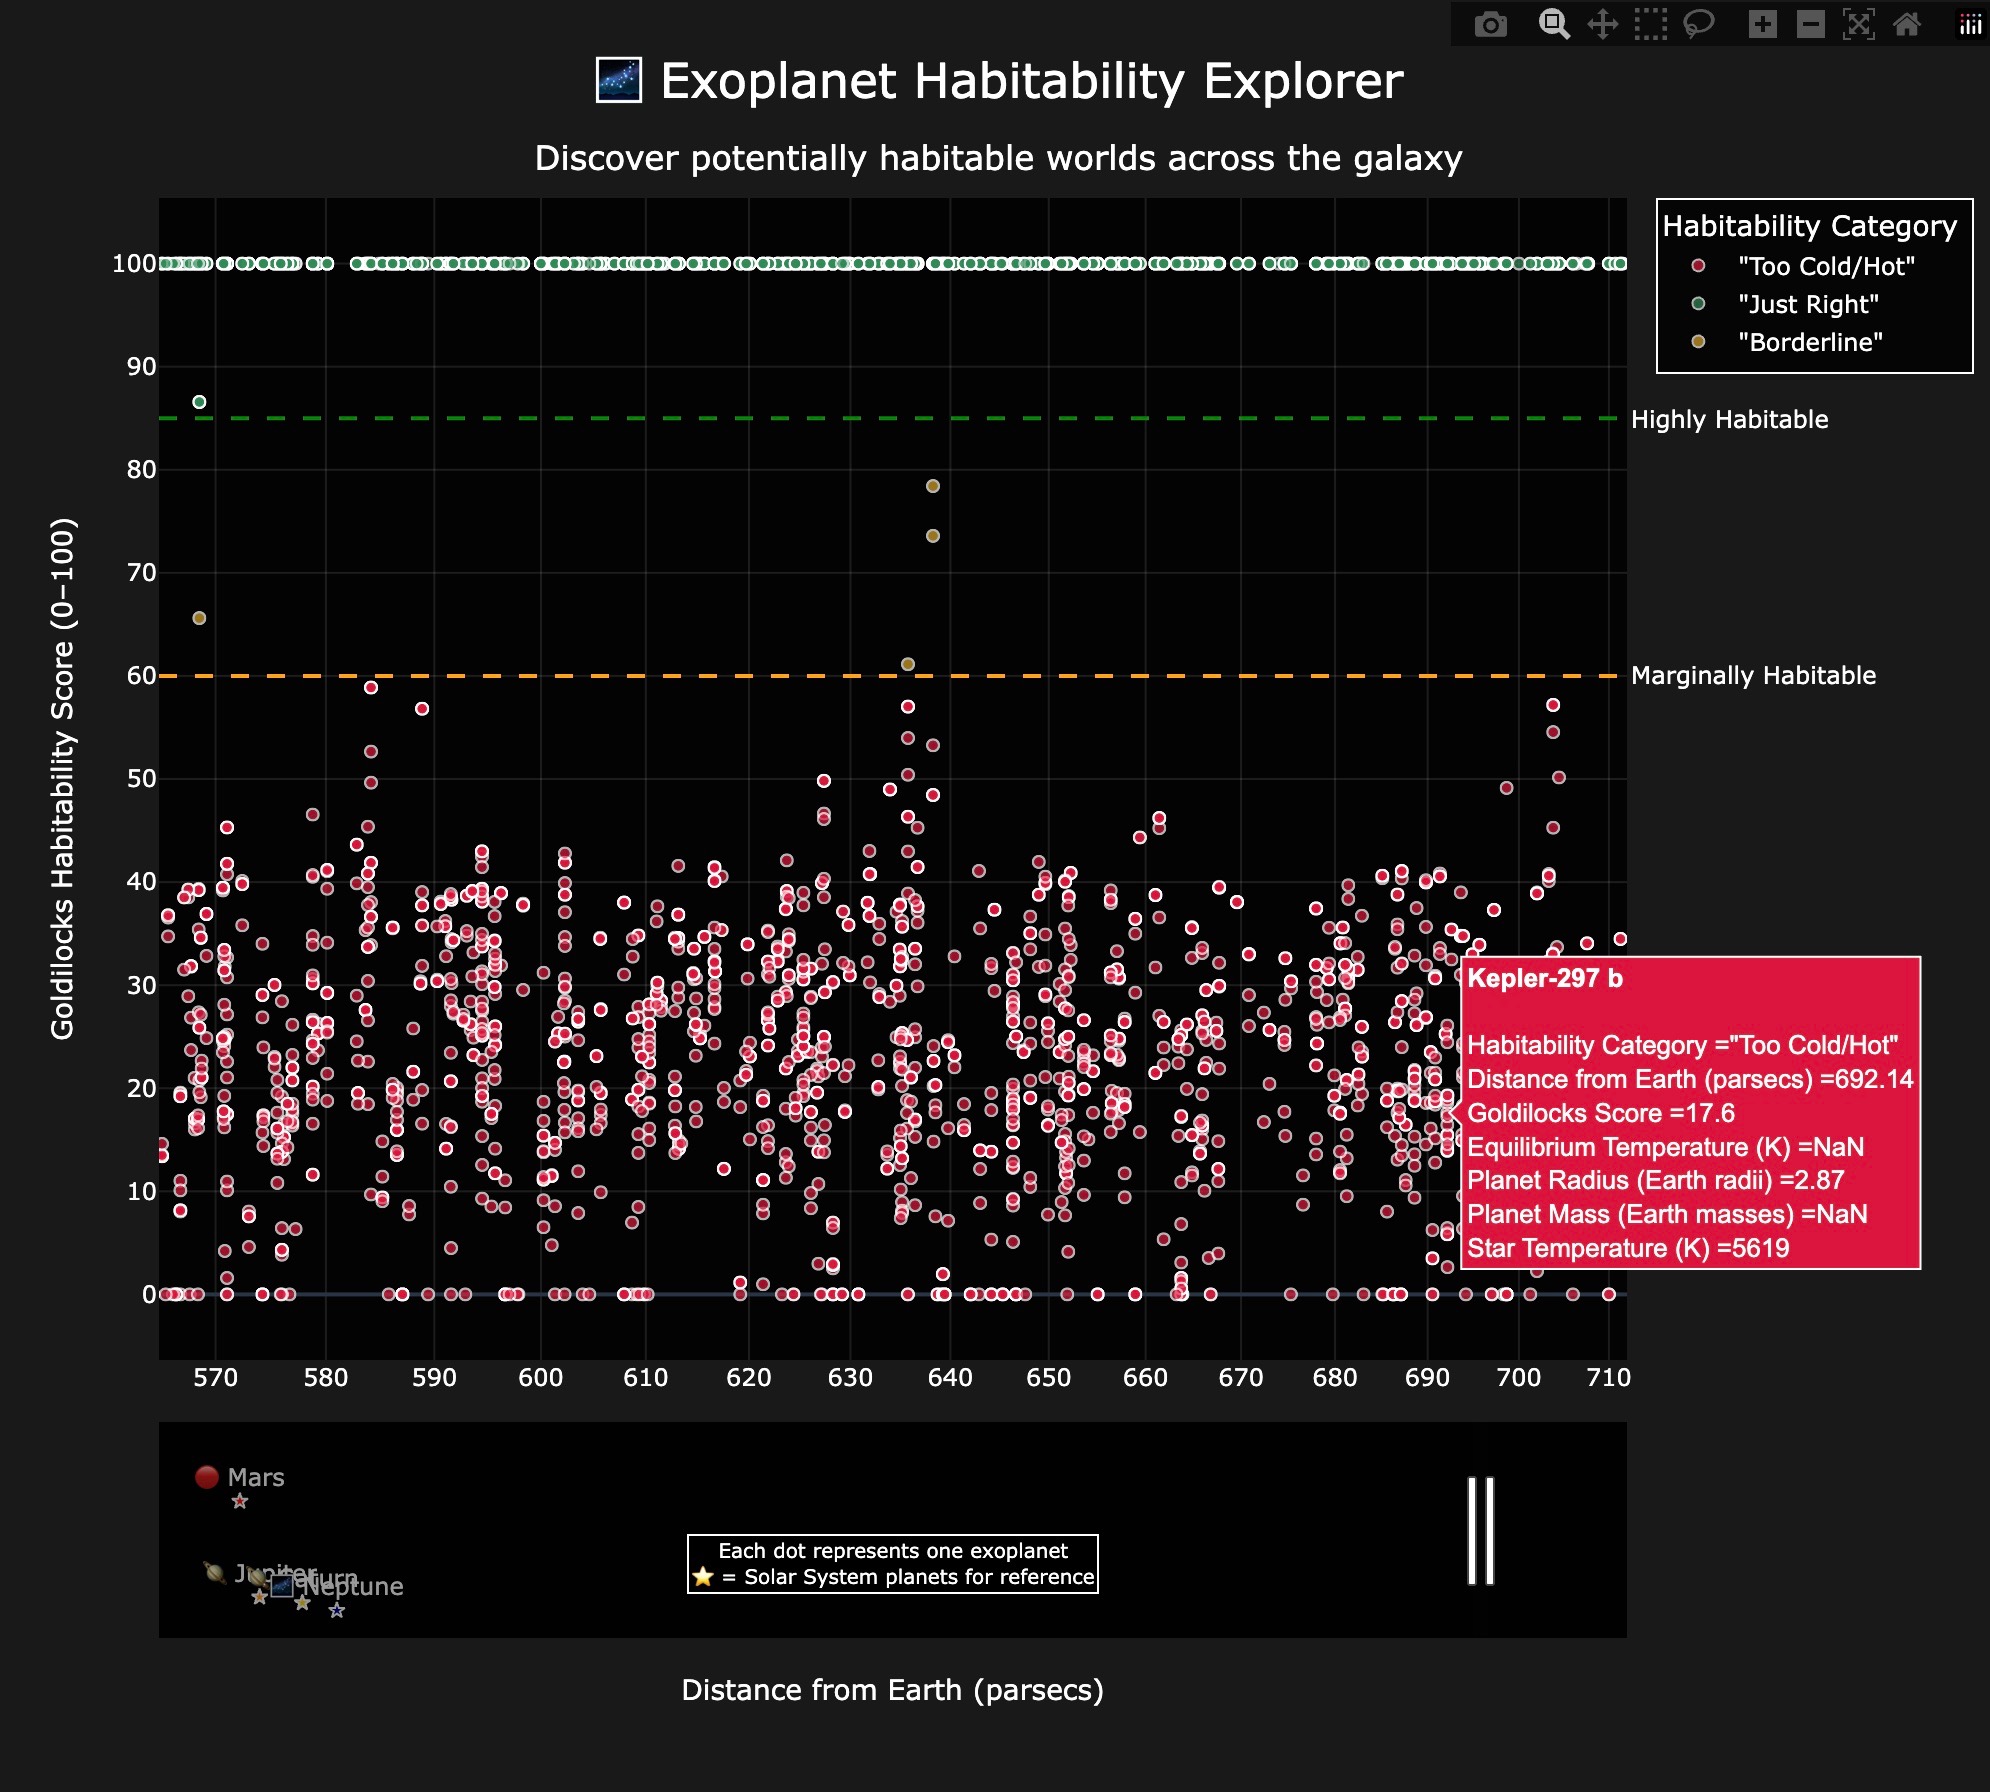1990x1792 pixels.
Task: Click the Highly Habitable annotation label
Action: click(1729, 419)
